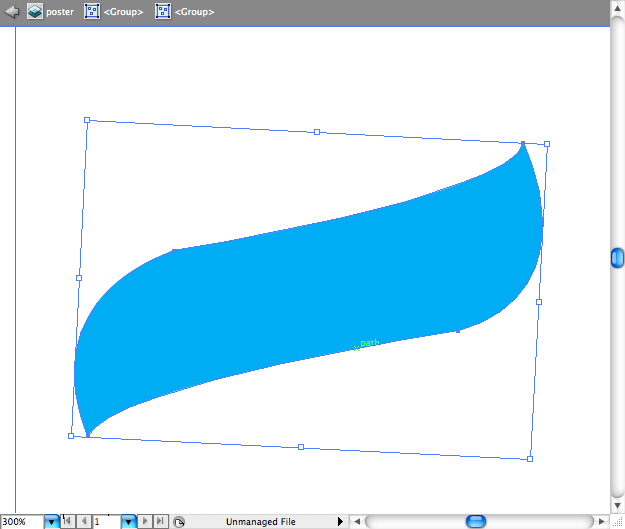The image size is (625, 529).
Task: Click the vertical scrollbar thumb
Action: 617,258
